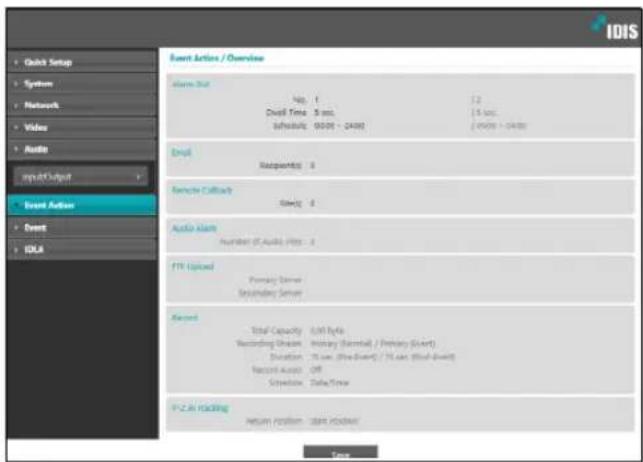The width and height of the screenshot is (643, 462).
Task: Select the highlighted Event Action menu
Action: click(x=82, y=205)
